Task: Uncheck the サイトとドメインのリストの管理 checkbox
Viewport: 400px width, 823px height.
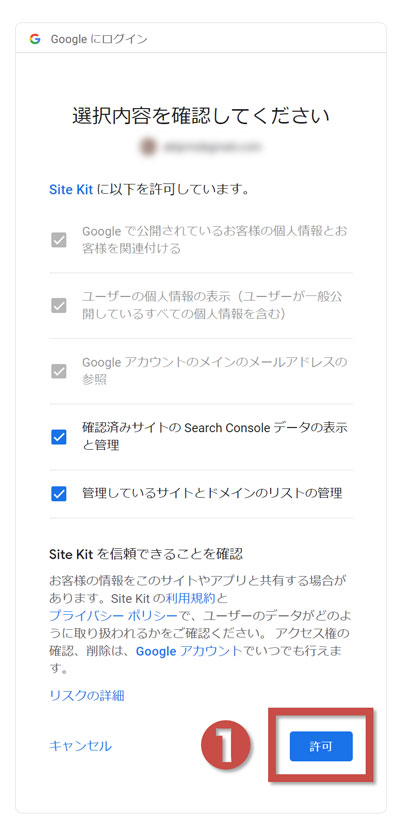Action: [x=59, y=494]
